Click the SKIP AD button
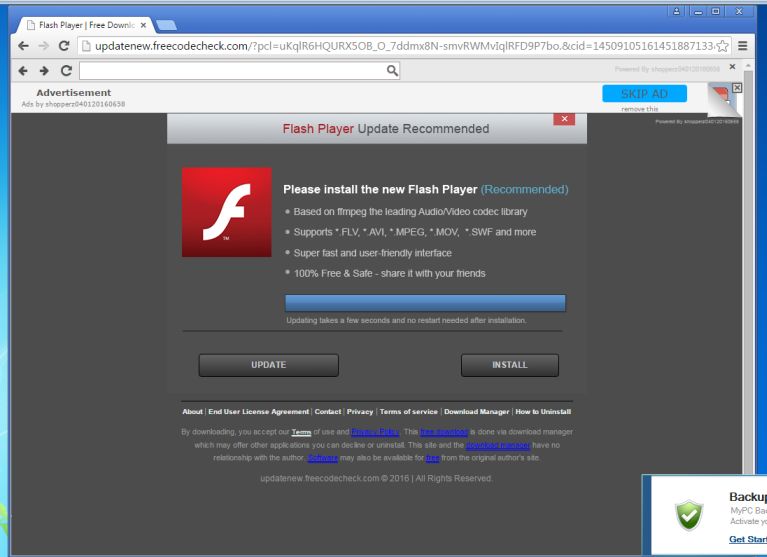 coord(644,93)
